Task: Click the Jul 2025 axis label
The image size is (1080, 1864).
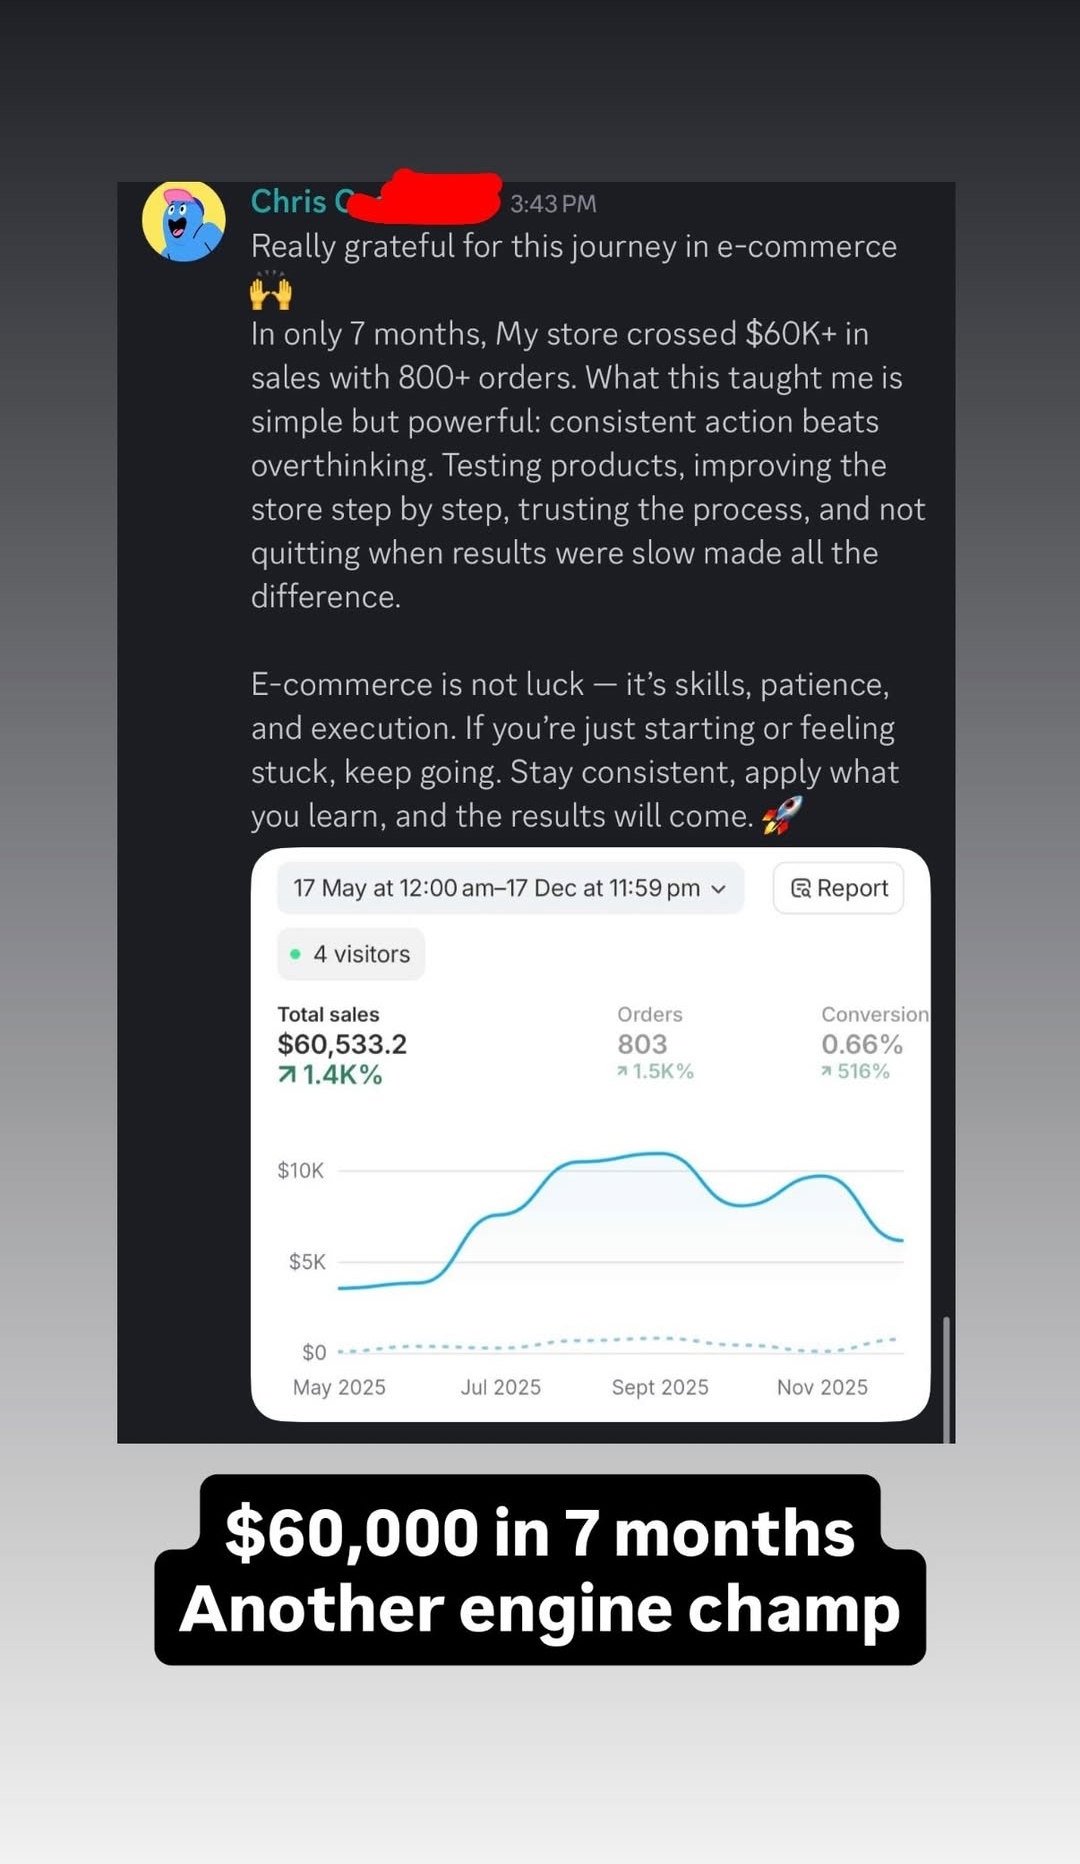Action: (500, 1387)
